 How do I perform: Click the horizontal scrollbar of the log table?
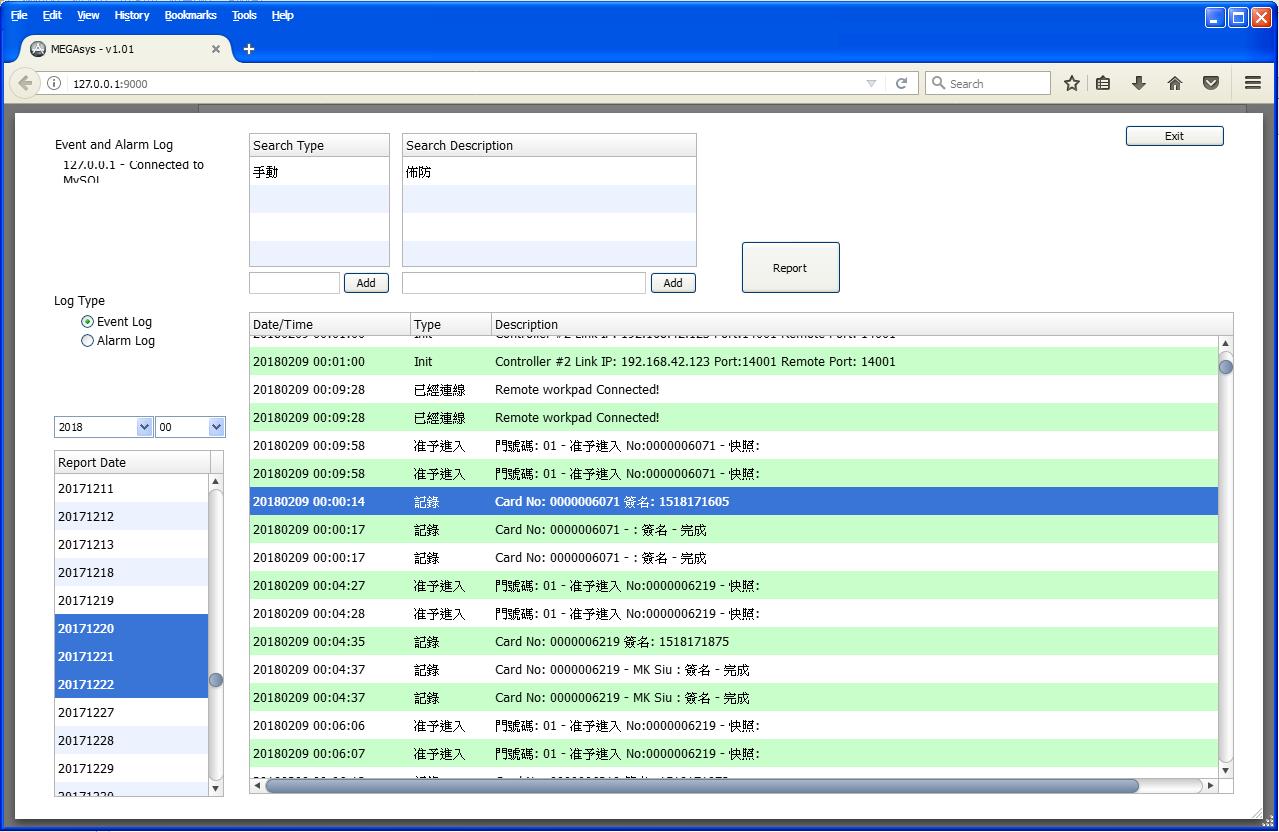[700, 786]
